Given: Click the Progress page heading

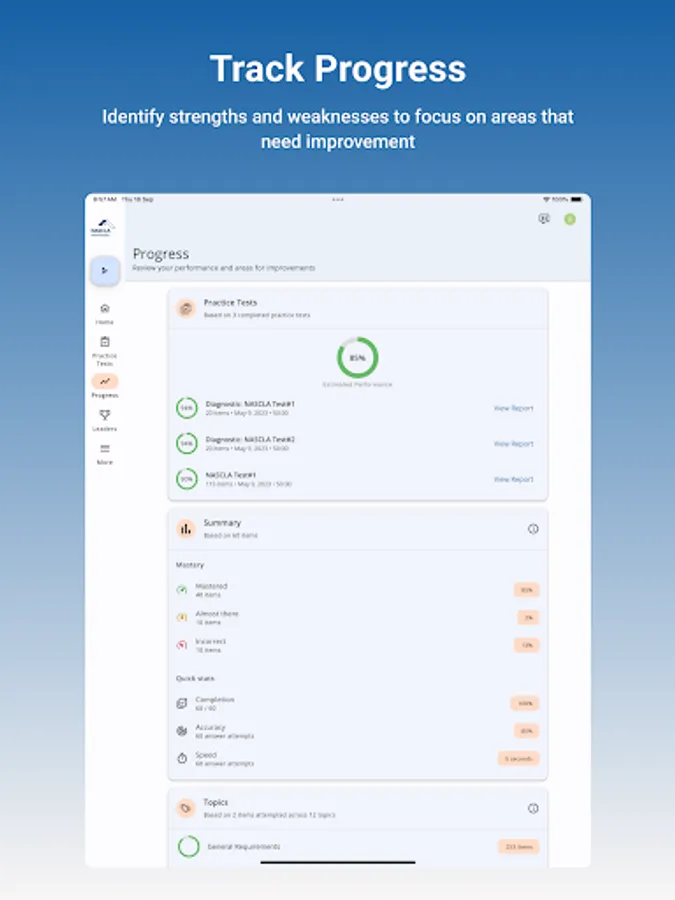Looking at the screenshot, I should [161, 254].
